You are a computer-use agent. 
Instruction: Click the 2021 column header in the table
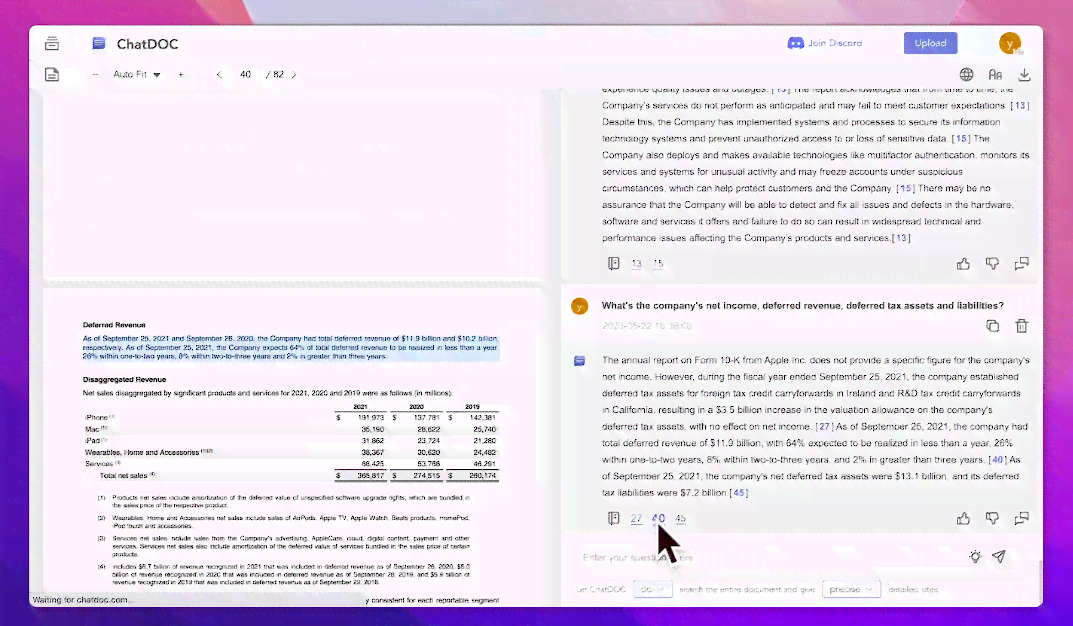click(x=360, y=407)
